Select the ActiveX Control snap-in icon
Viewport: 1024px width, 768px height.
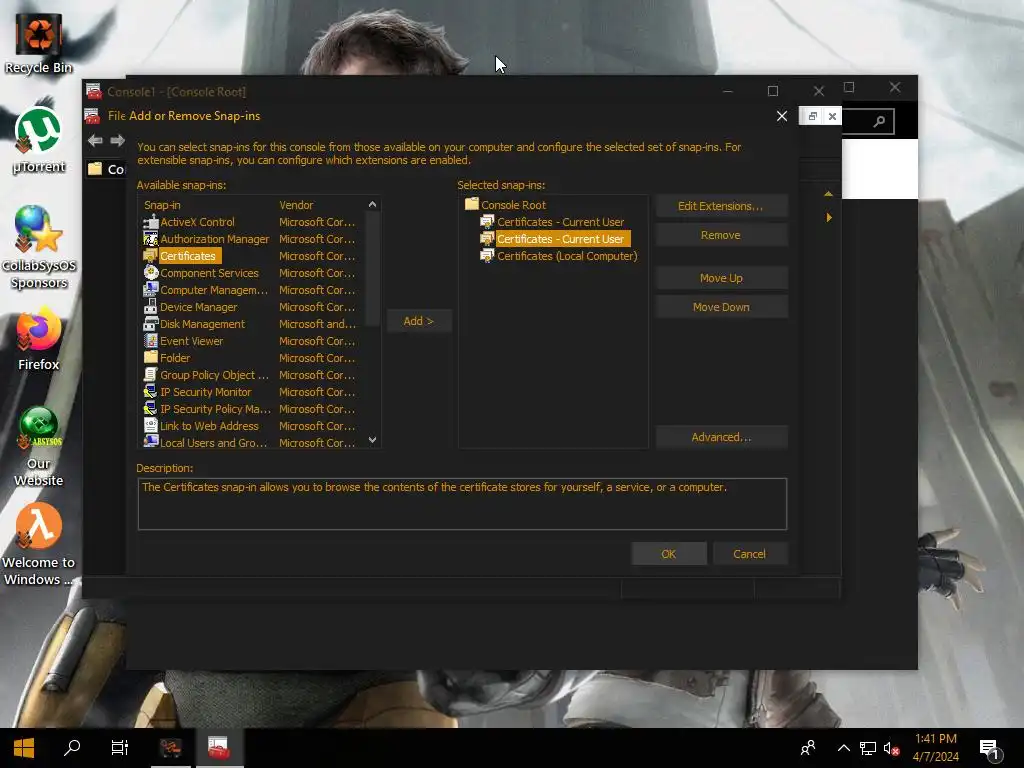click(x=151, y=222)
